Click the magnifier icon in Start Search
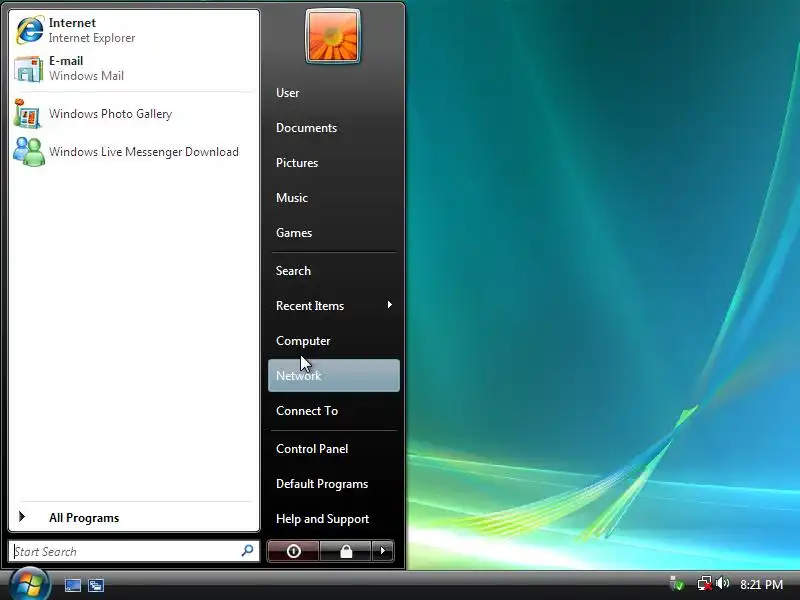The image size is (800, 600). tap(247, 550)
